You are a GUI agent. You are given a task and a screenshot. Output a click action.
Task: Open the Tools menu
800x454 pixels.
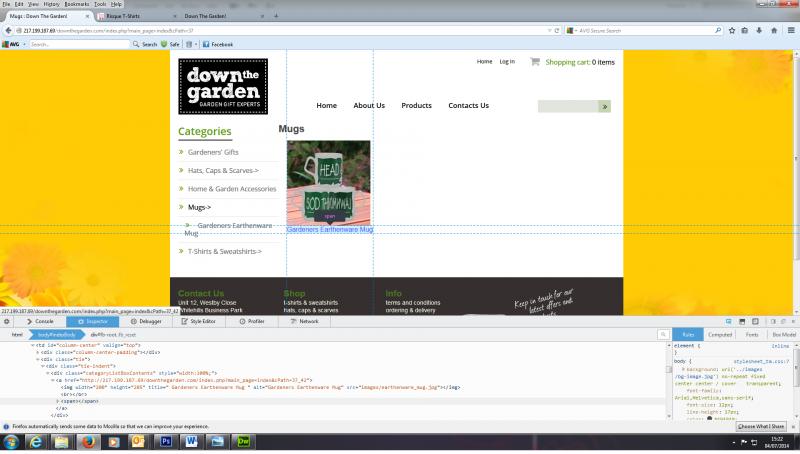pos(100,4)
